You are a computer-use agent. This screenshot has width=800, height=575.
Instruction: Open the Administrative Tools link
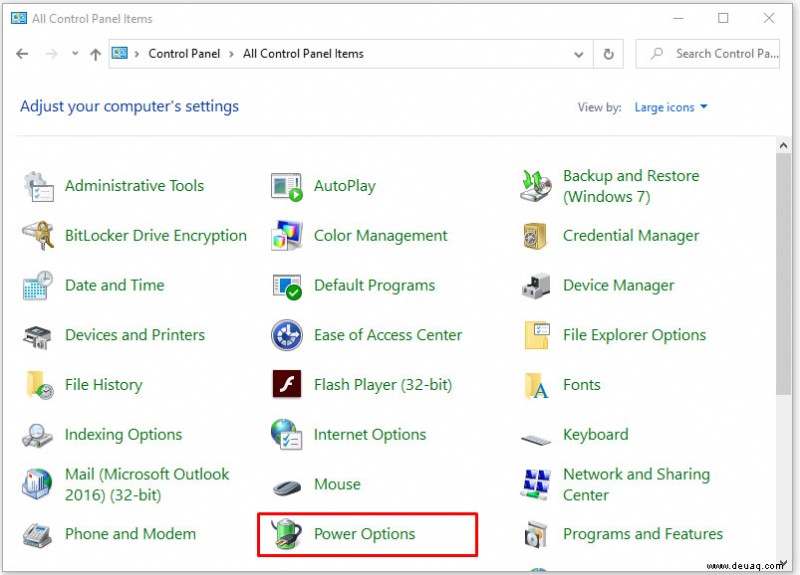(134, 186)
